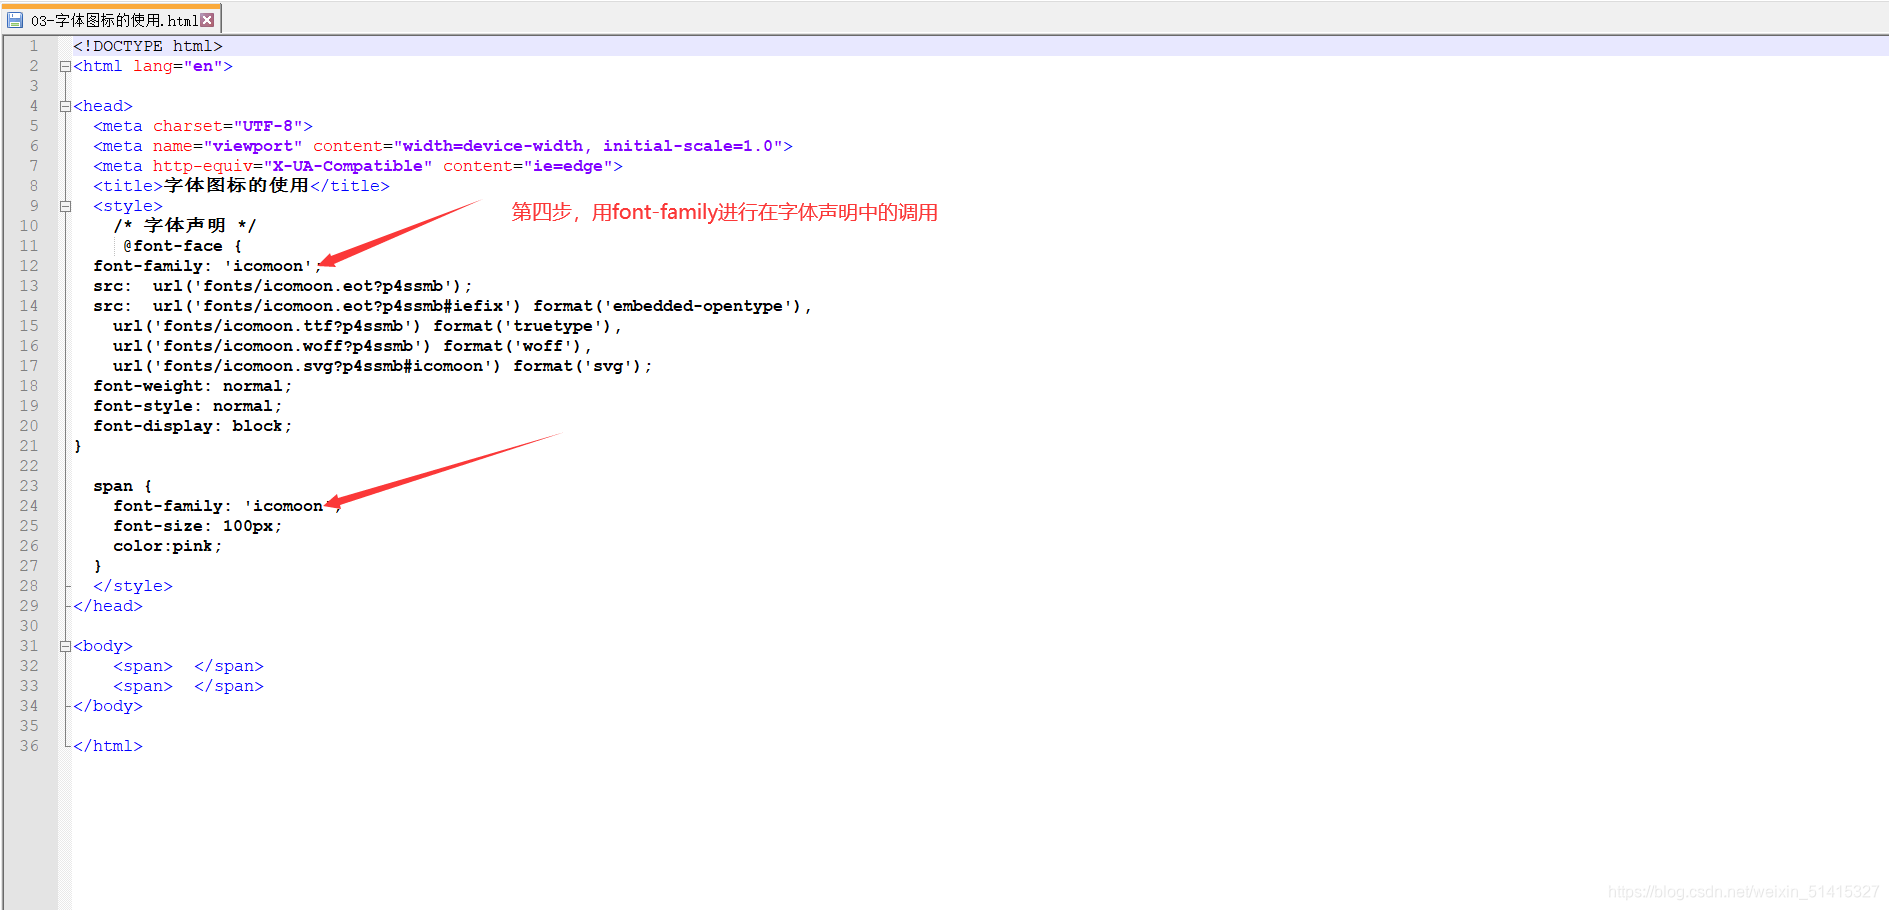
Task: Place cursor in <!DOCTYPE html> text
Action: pyautogui.click(x=148, y=46)
